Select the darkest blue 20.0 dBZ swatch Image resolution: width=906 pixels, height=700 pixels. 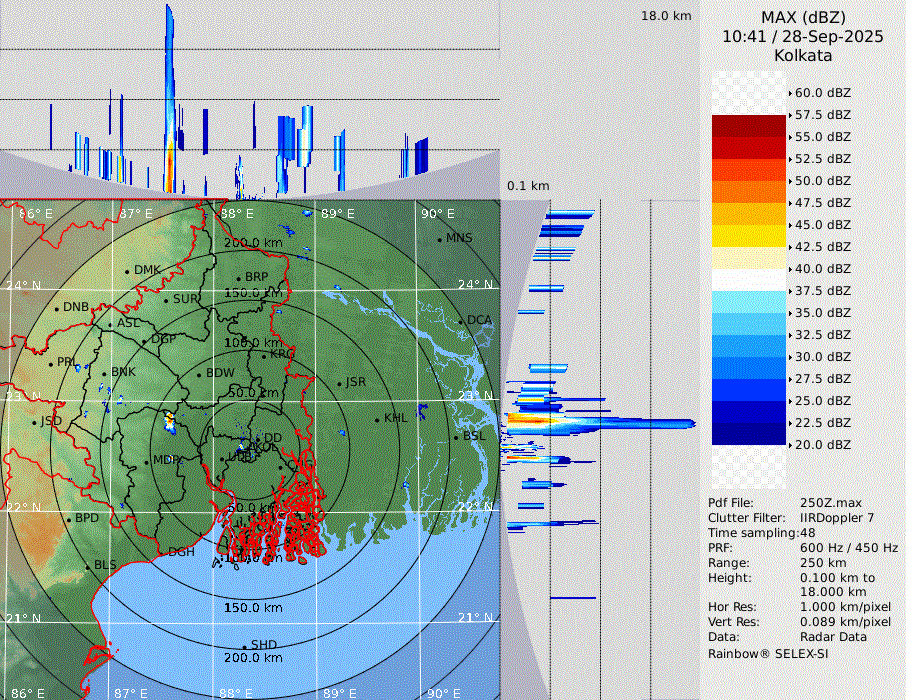point(748,434)
